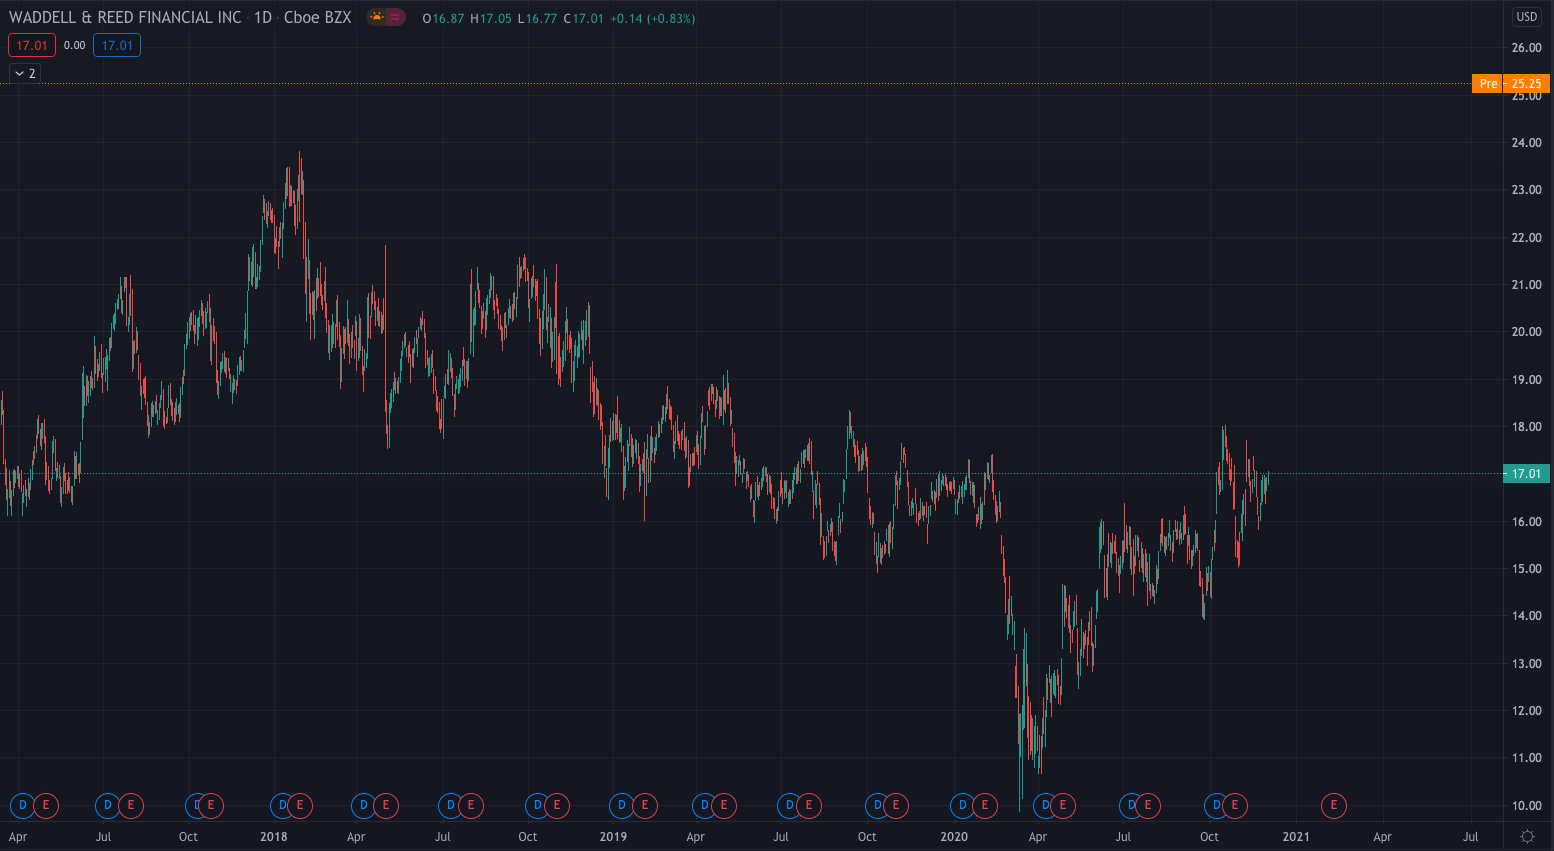Click the earnings E marker near Apr 2018
This screenshot has width=1554, height=851.
[386, 805]
